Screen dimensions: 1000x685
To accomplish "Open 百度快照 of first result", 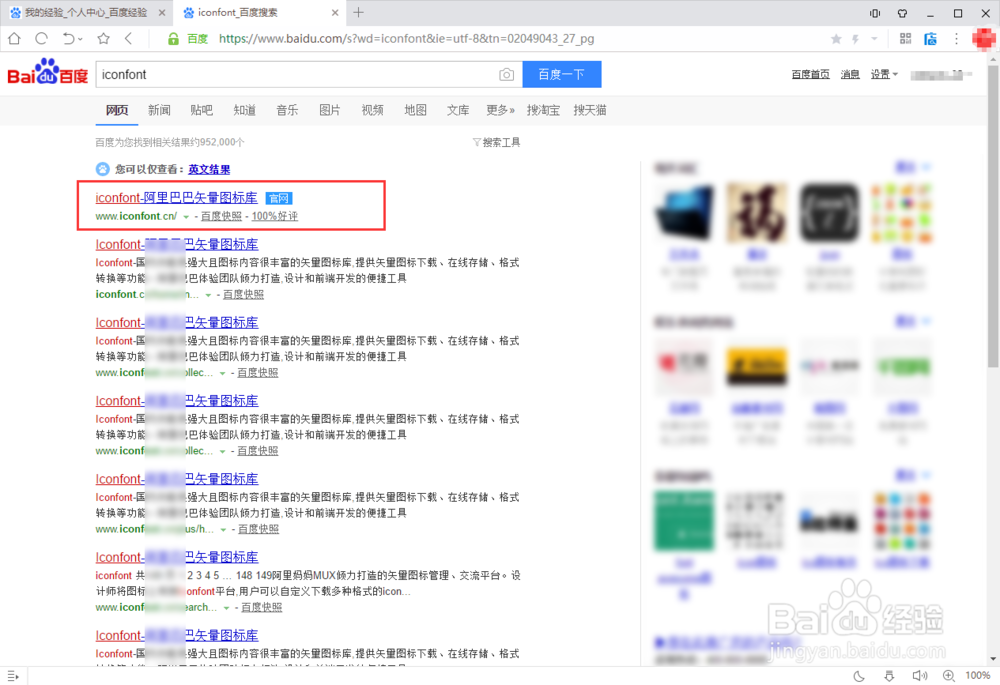I will pyautogui.click(x=221, y=216).
